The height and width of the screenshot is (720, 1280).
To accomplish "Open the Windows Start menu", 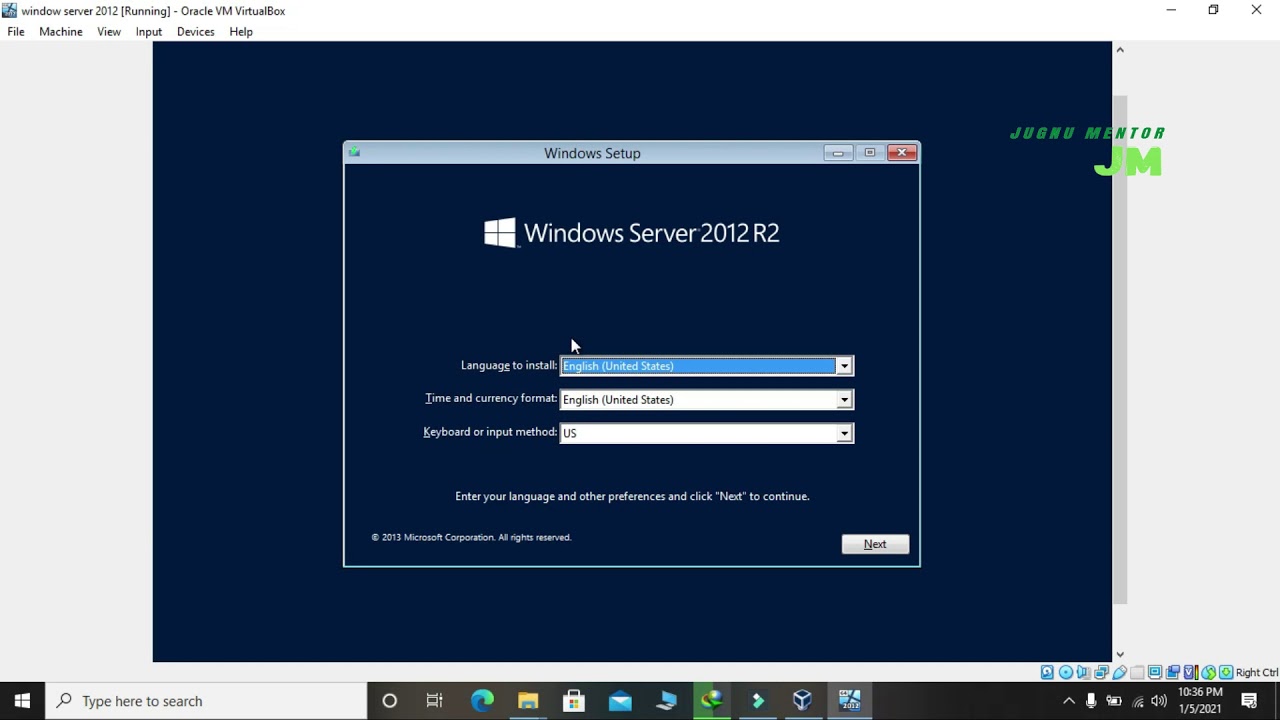I will (23, 701).
